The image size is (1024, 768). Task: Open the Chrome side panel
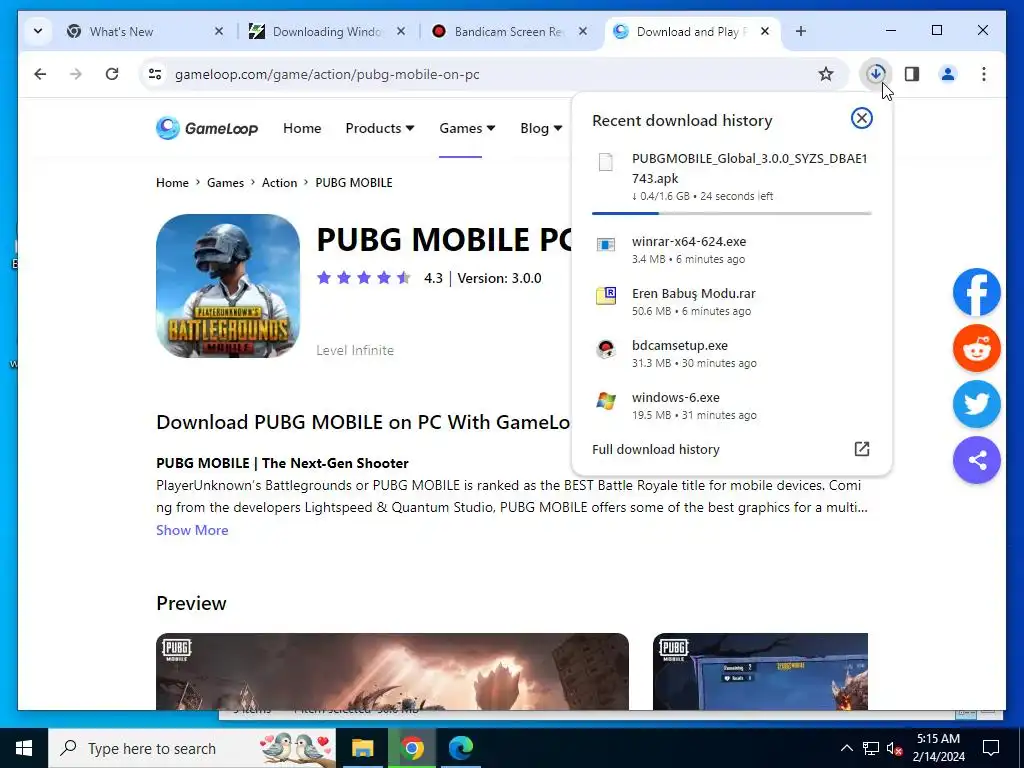[912, 74]
